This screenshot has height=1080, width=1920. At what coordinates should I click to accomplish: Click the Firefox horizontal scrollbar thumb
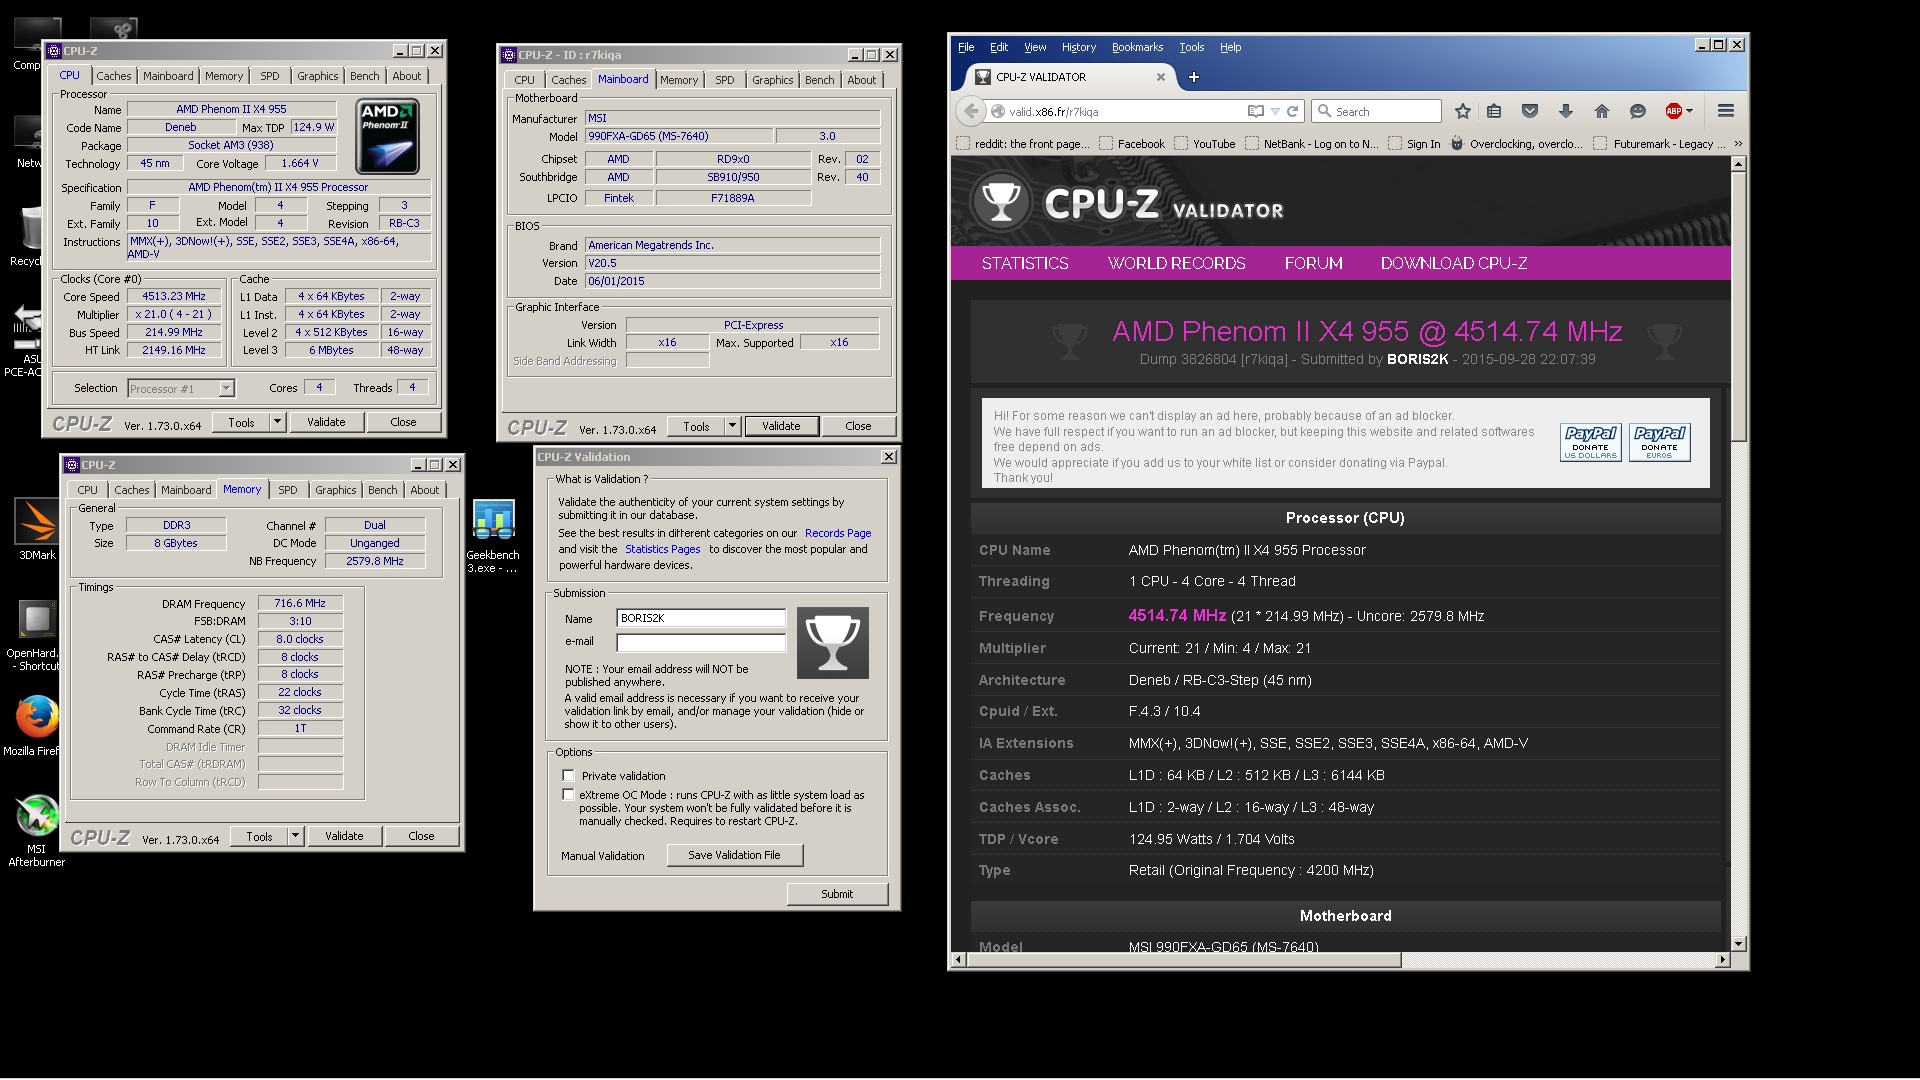tap(1183, 960)
